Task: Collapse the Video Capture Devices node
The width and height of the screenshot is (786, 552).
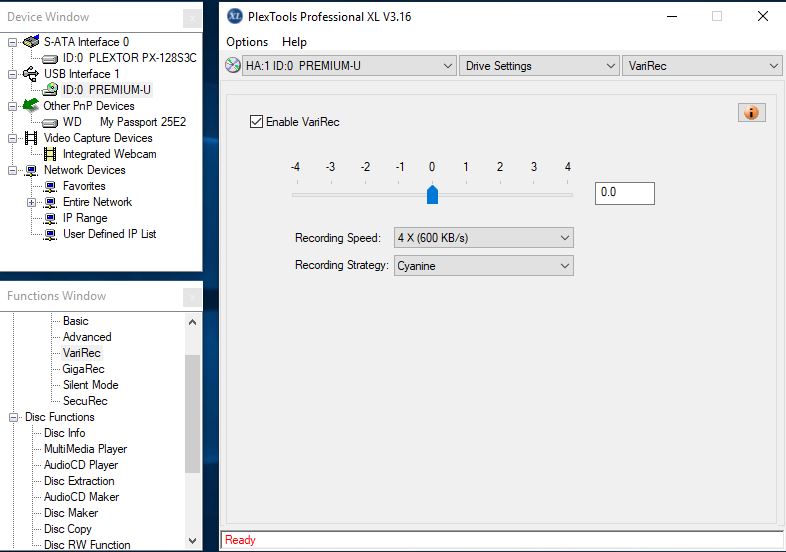Action: [13, 138]
